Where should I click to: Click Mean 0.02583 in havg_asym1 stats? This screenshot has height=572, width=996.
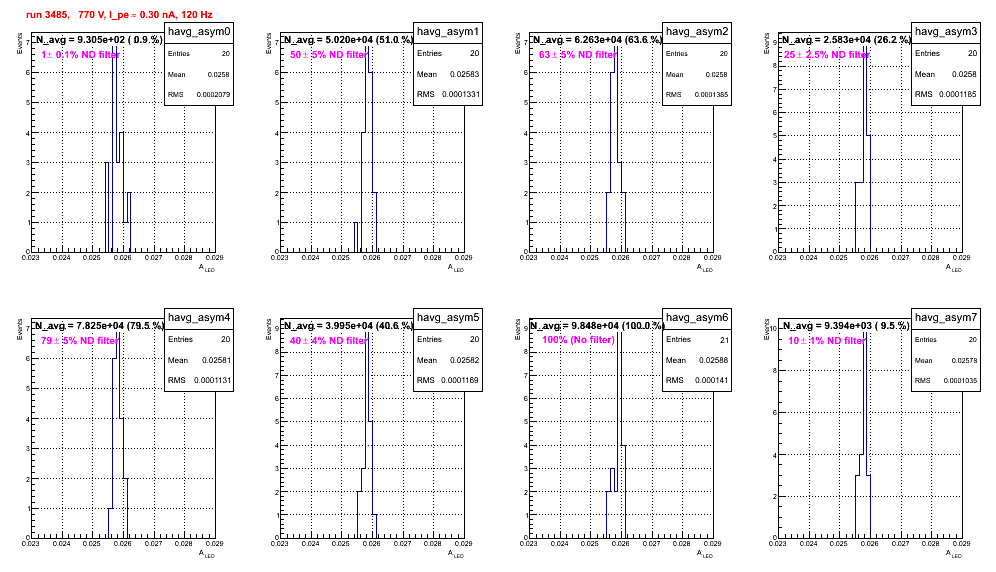[448, 74]
